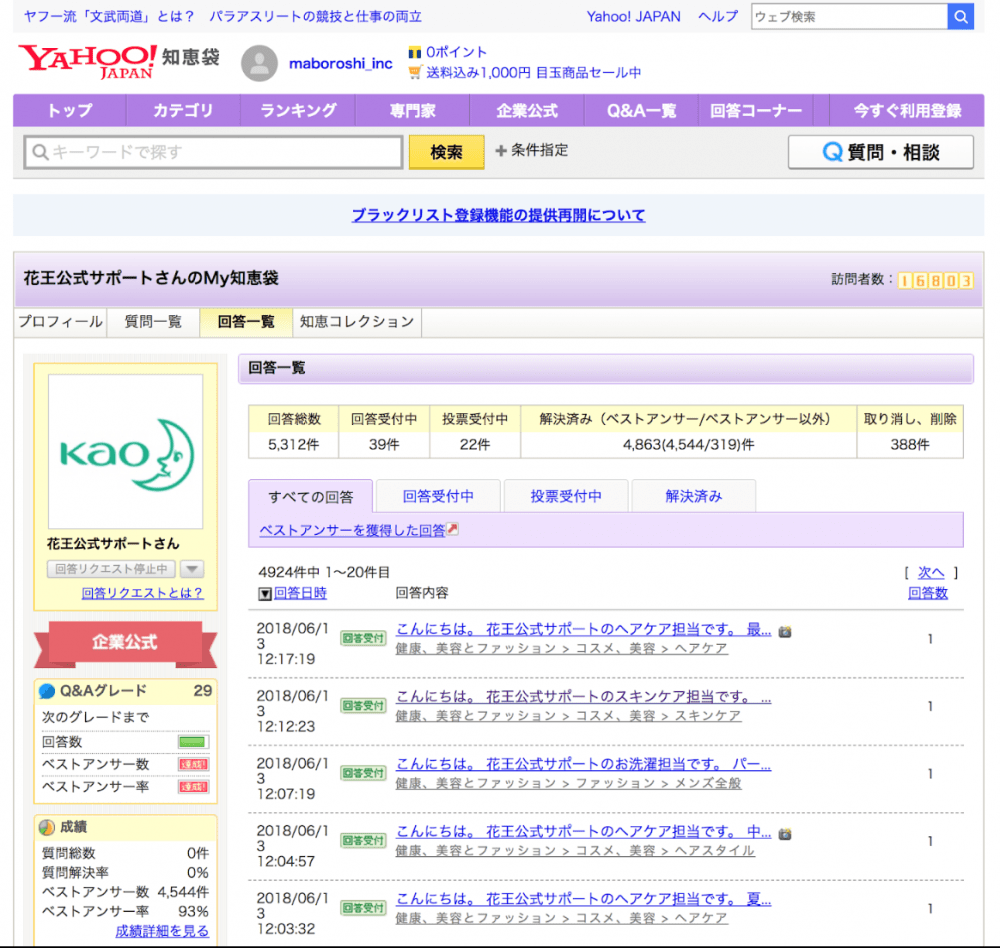1000x948 pixels.
Task: Focus the ウェブ検索 input field
Action: [849, 17]
